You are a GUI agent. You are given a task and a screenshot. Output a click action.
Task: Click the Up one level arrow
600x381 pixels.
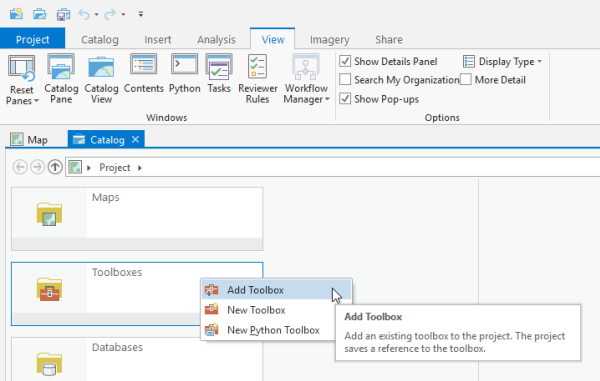click(x=55, y=167)
